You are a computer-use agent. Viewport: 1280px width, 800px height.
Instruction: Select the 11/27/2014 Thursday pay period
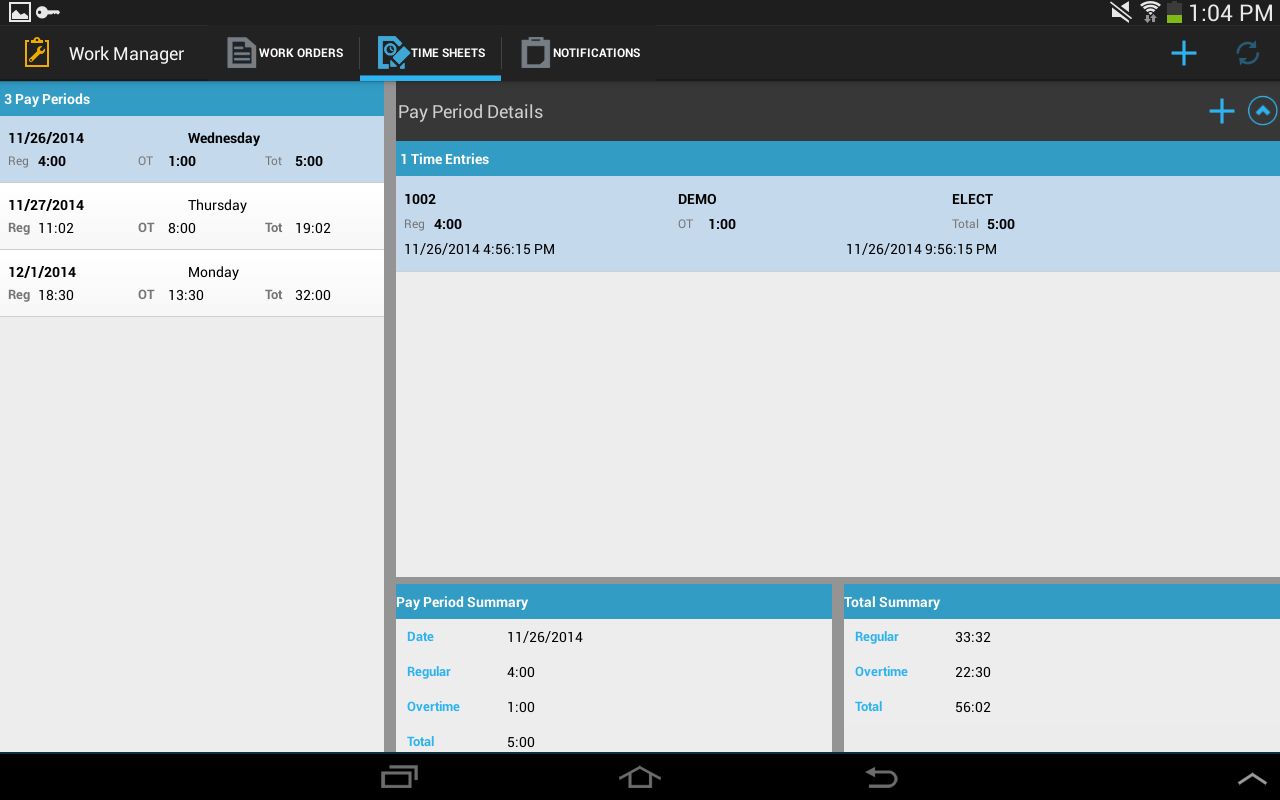192,216
